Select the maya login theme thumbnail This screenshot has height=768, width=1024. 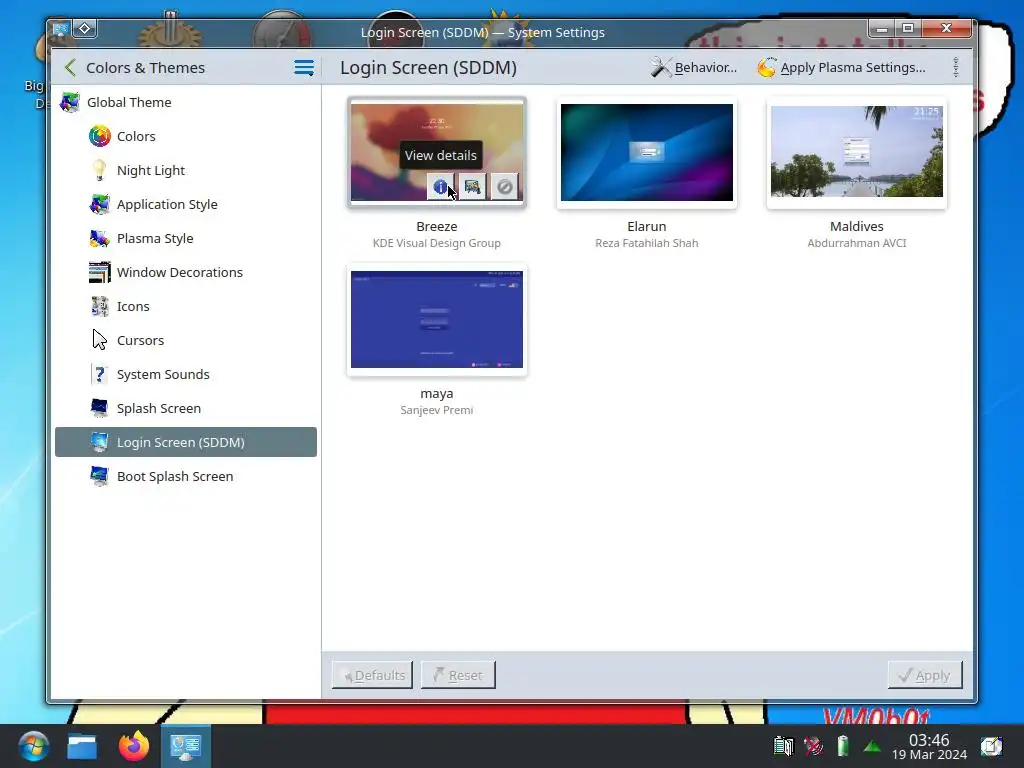coord(437,319)
